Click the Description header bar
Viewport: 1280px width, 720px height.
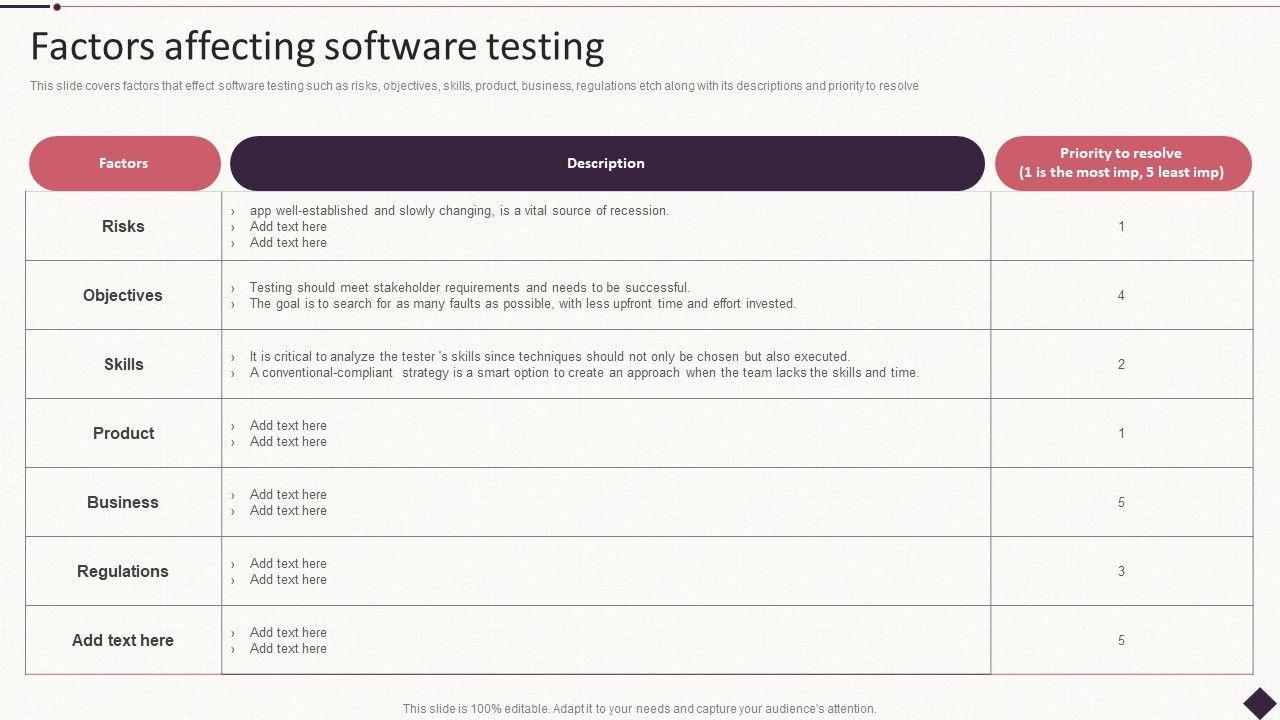tap(606, 163)
